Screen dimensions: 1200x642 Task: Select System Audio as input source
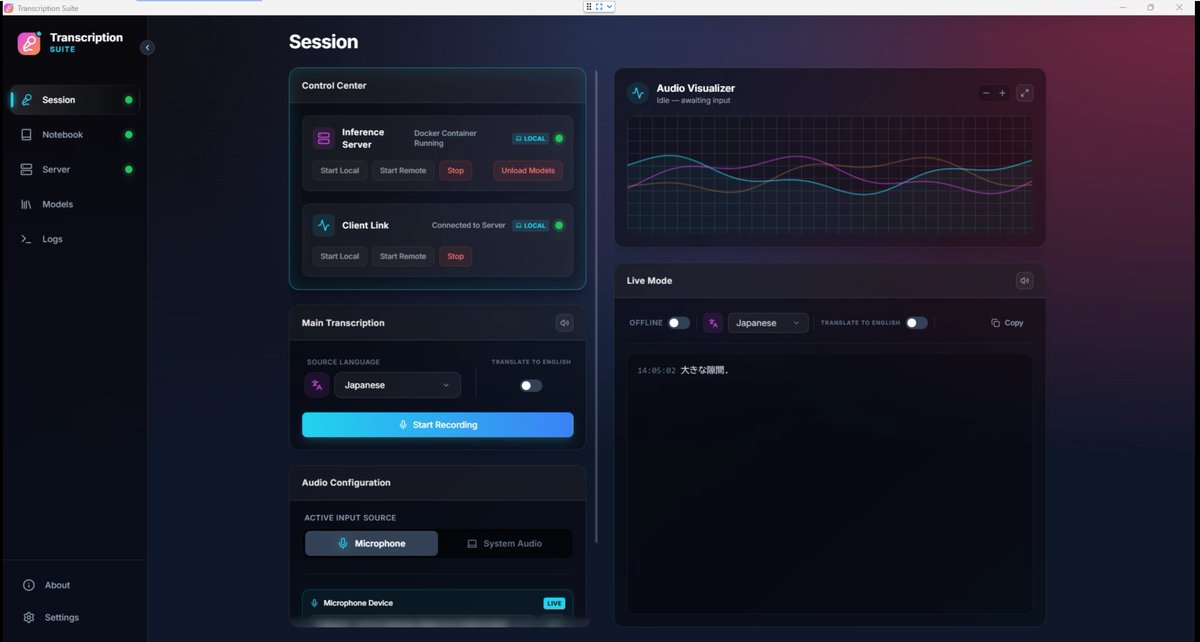click(505, 543)
